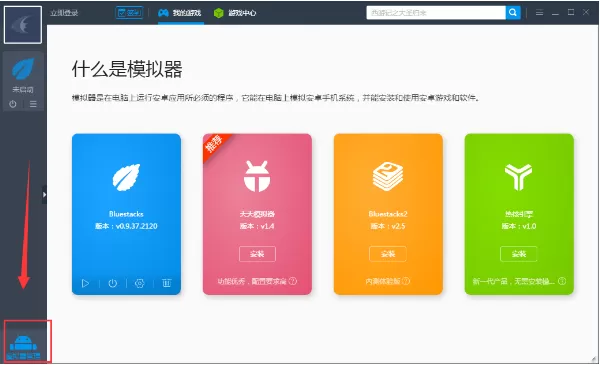Click the 版本 v1.0 text on the green card
Image resolution: width=600 pixels, height=365 pixels.
coord(519,226)
